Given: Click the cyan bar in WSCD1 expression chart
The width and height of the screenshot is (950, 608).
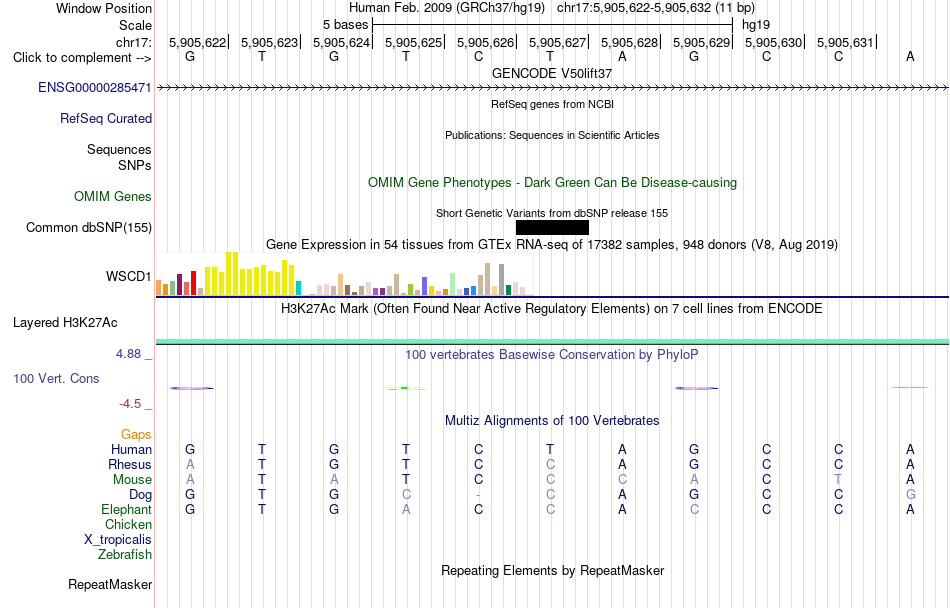Looking at the screenshot, I should [299, 288].
